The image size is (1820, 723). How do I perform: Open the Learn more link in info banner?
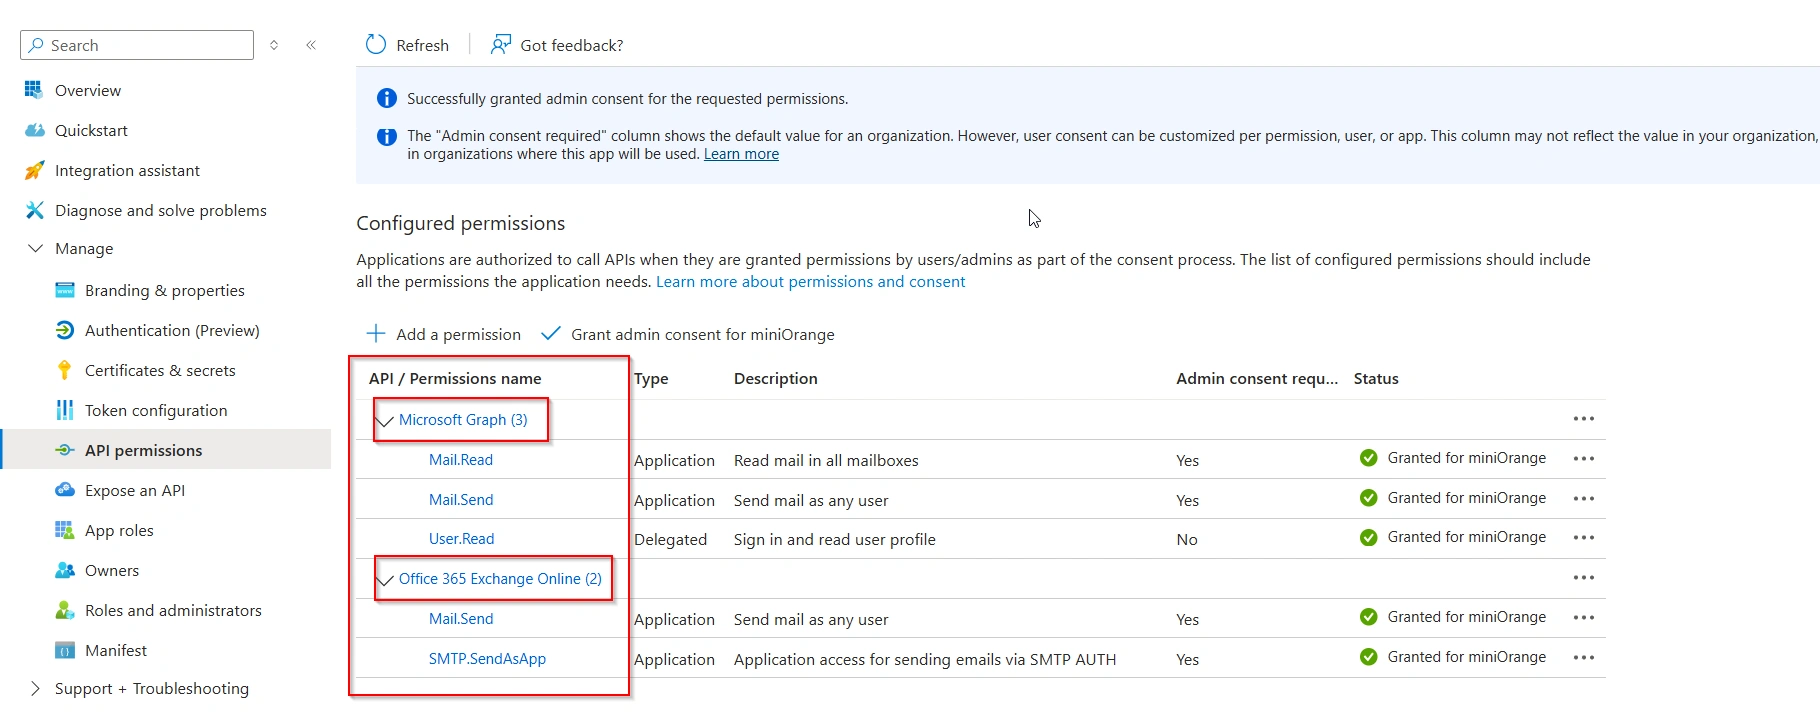pyautogui.click(x=741, y=154)
